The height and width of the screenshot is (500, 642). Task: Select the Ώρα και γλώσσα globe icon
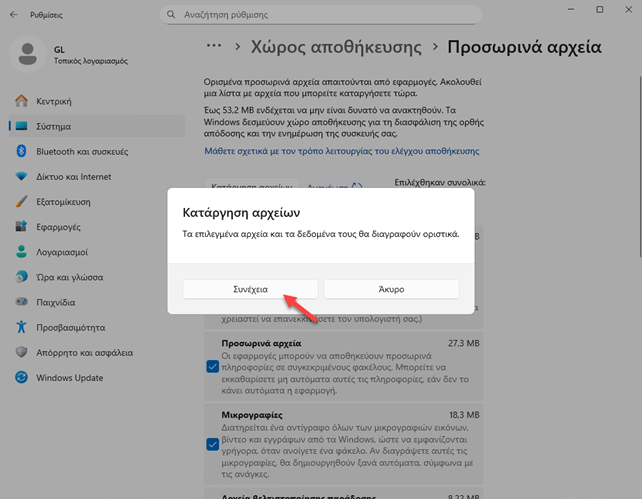click(21, 277)
